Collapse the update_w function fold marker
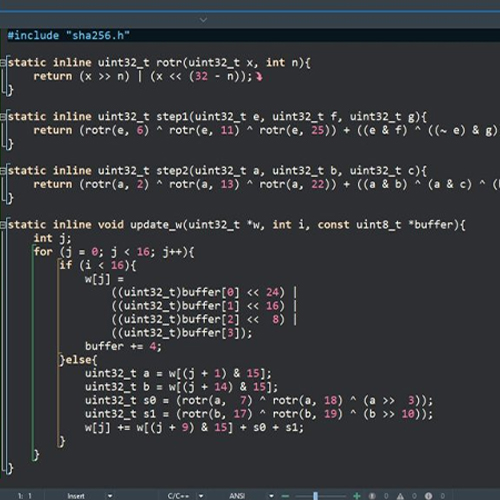500x500 pixels. (x=3, y=225)
